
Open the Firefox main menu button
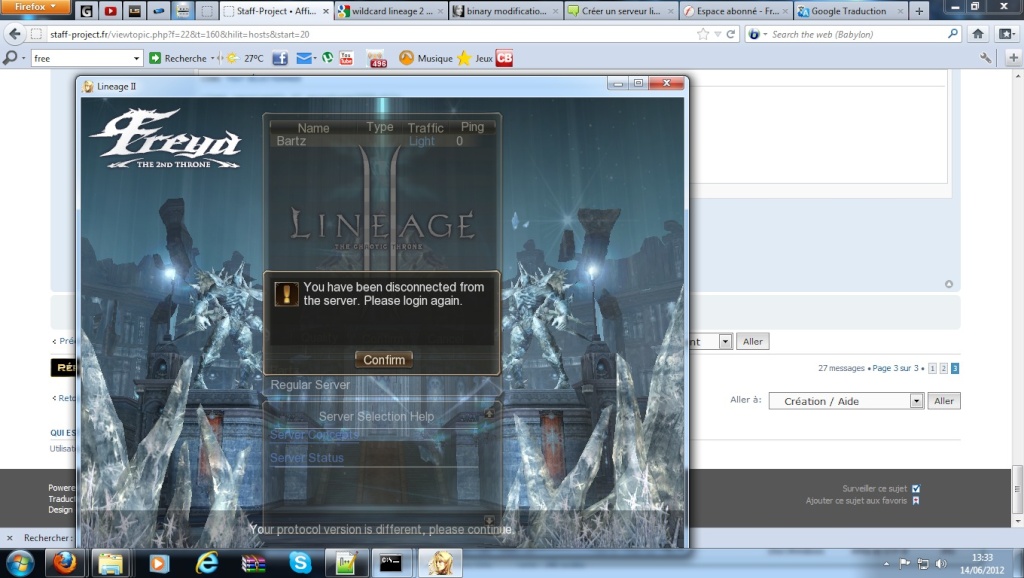(35, 7)
